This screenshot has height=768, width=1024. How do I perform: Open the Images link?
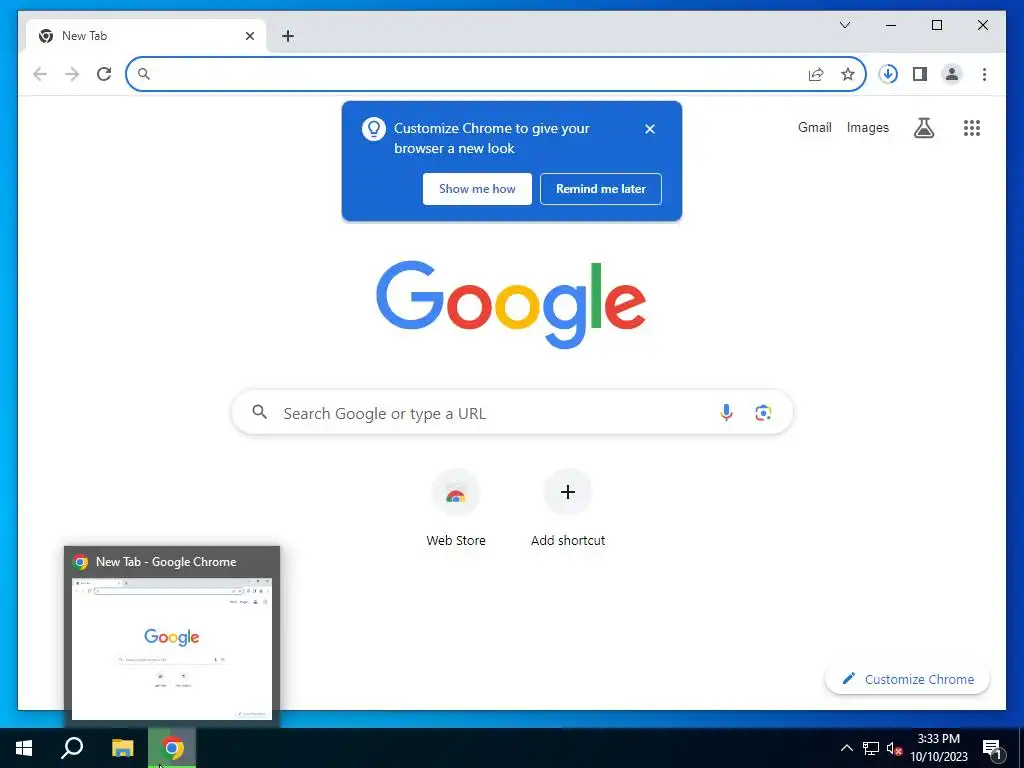point(867,127)
